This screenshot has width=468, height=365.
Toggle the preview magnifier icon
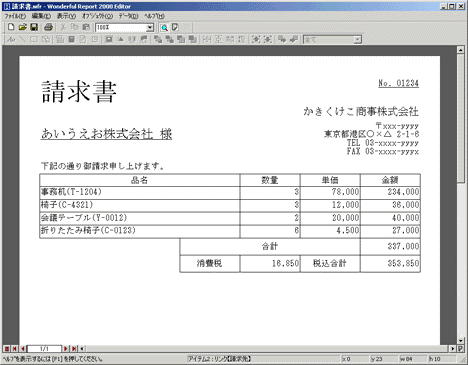(164, 28)
